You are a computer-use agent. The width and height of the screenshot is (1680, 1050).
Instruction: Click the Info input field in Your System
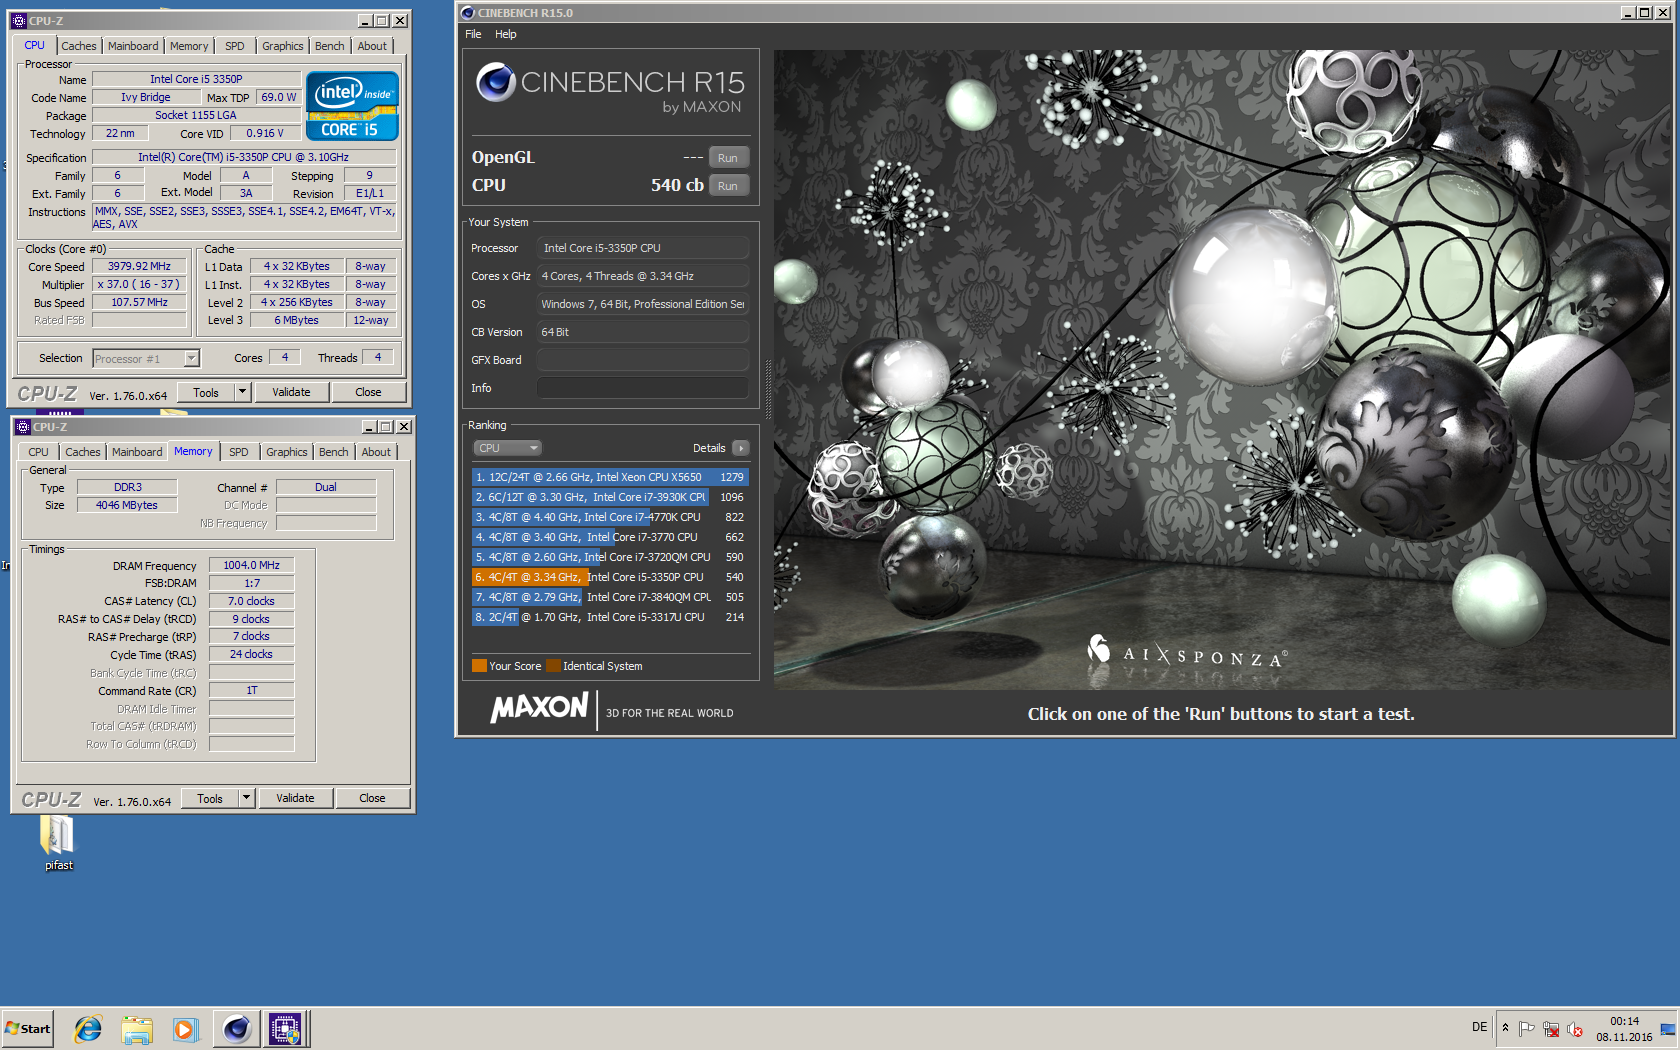click(643, 388)
